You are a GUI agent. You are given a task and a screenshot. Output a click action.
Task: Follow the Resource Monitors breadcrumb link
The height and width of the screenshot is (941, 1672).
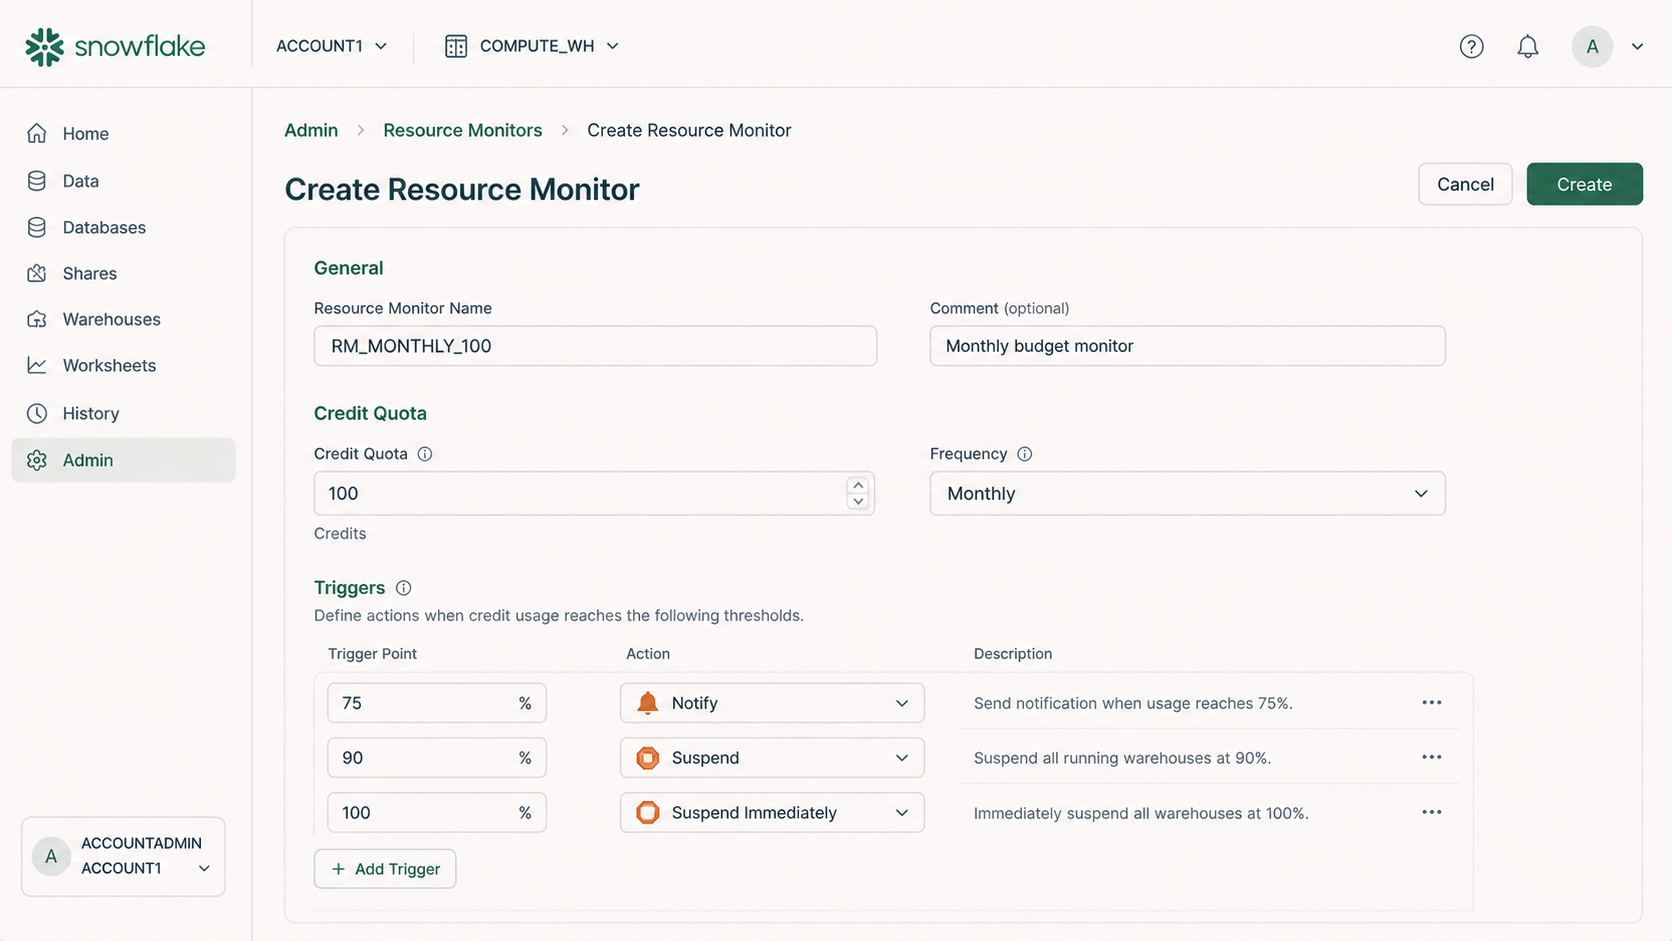(x=462, y=130)
